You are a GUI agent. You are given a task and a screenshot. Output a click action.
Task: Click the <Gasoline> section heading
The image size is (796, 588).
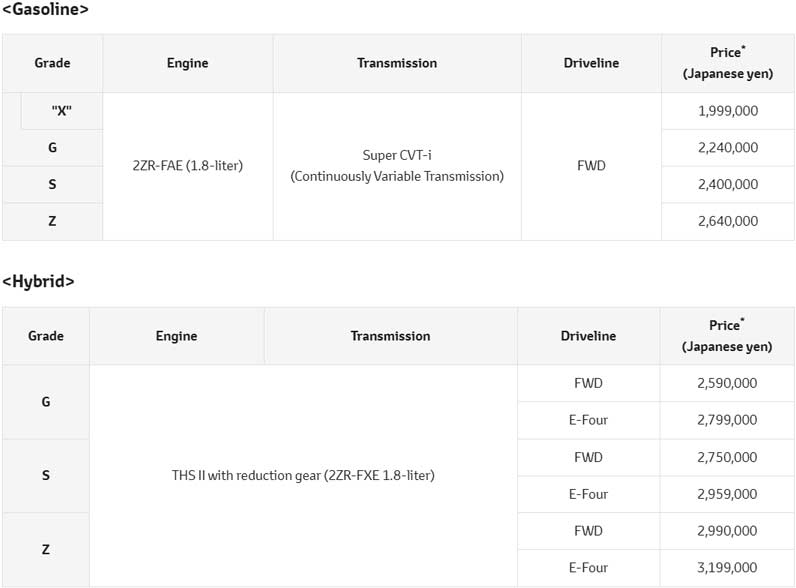point(46,10)
